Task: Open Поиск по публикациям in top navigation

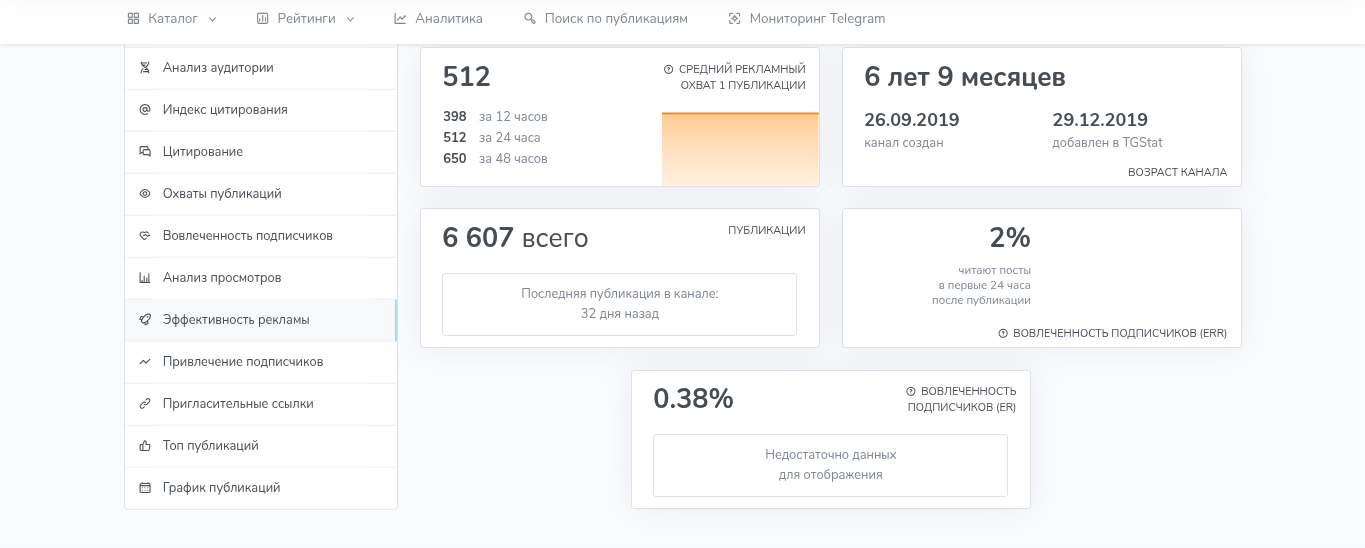Action: [606, 19]
